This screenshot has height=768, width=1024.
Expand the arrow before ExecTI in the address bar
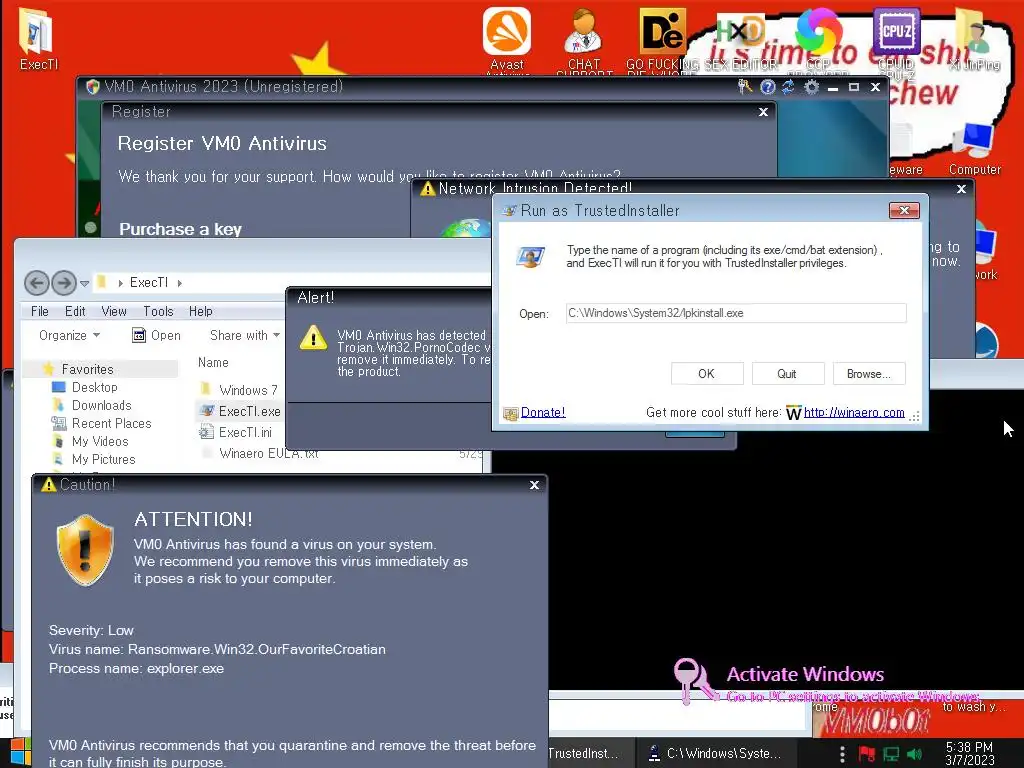point(121,283)
